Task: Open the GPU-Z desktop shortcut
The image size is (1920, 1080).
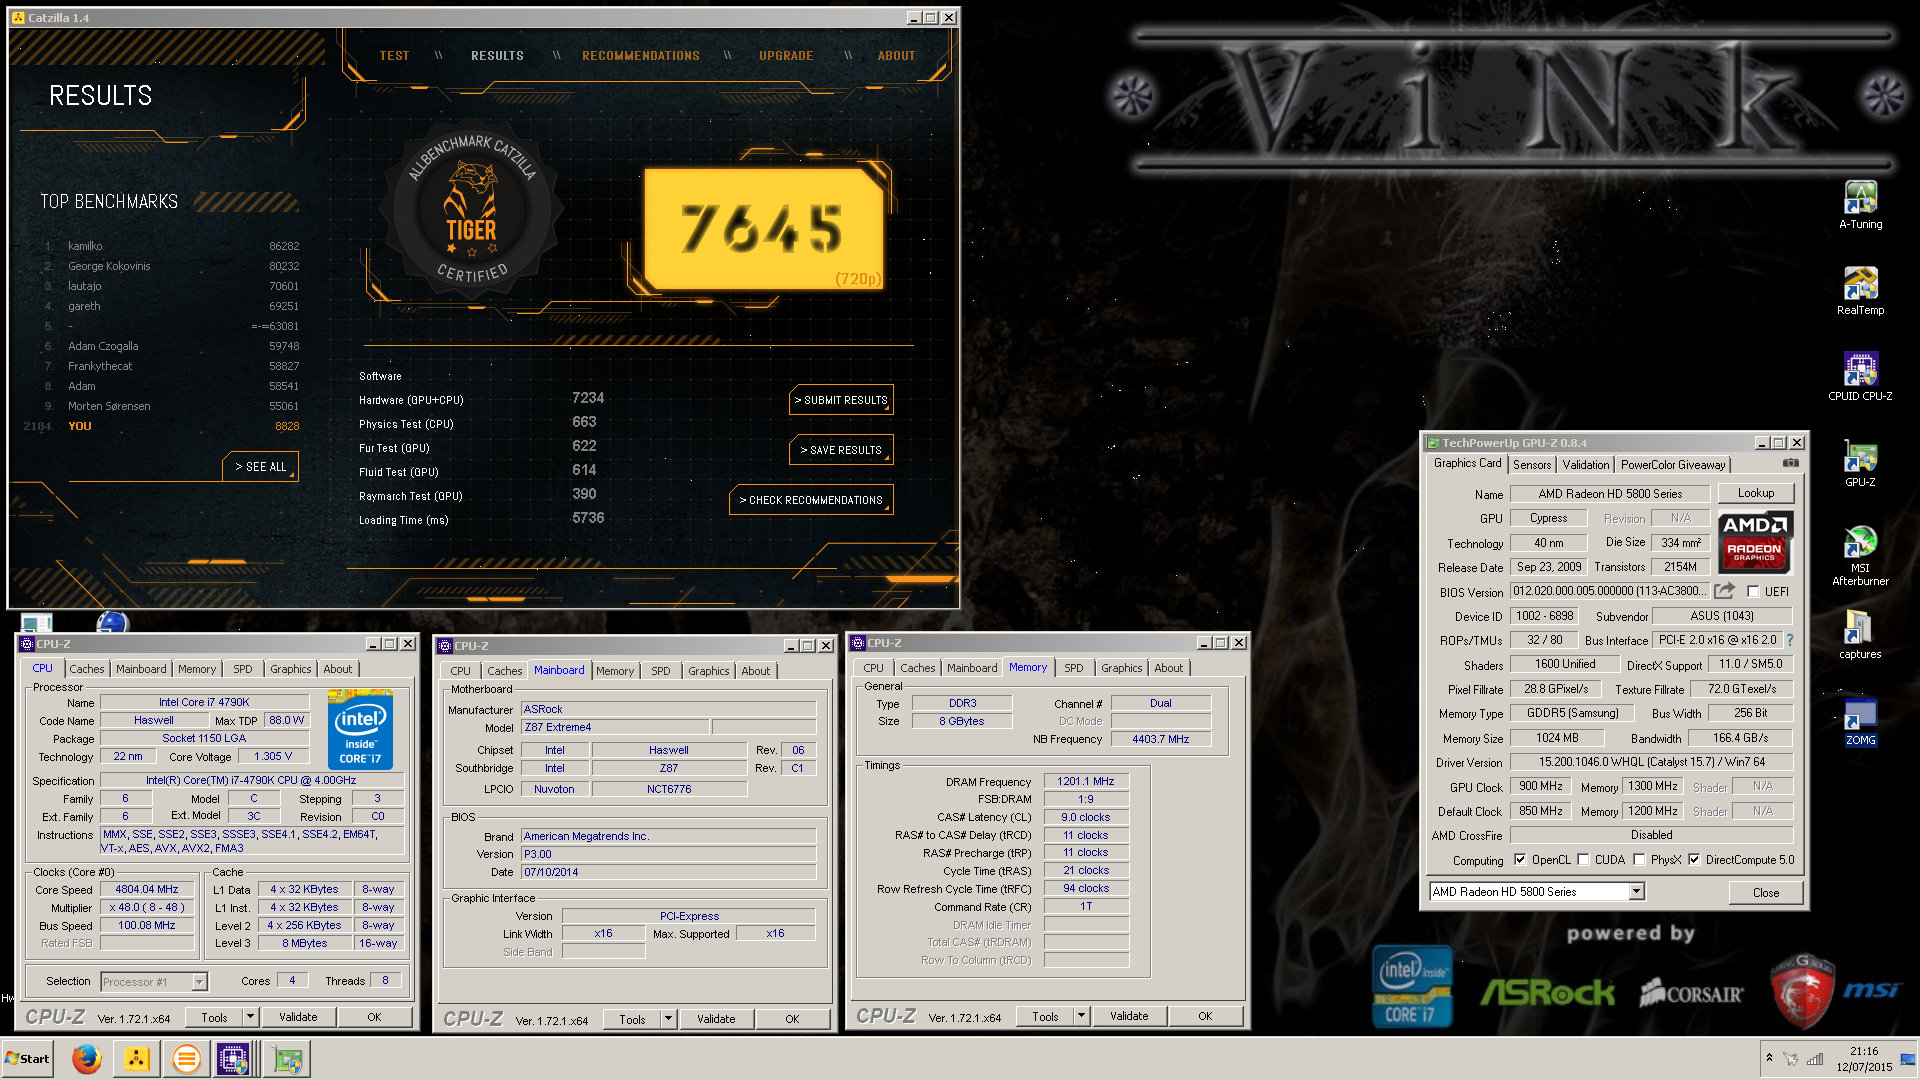Action: pyautogui.click(x=1860, y=463)
